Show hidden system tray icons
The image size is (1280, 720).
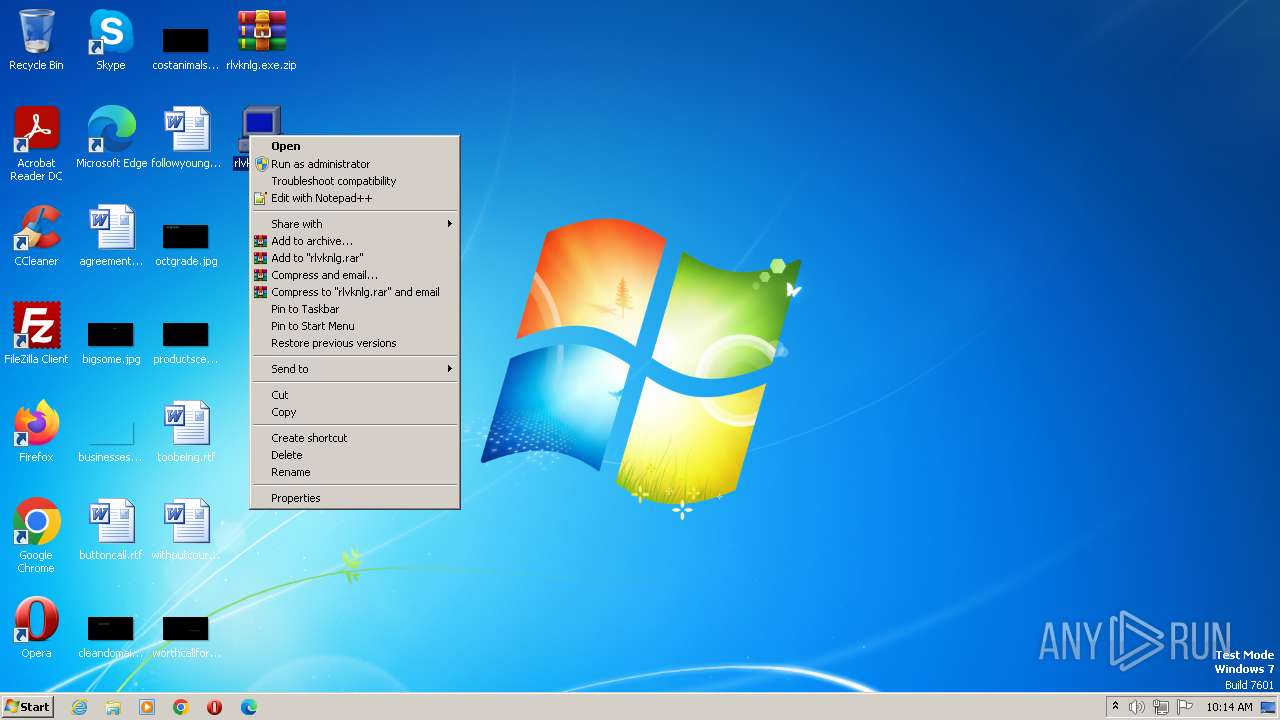tap(1115, 707)
